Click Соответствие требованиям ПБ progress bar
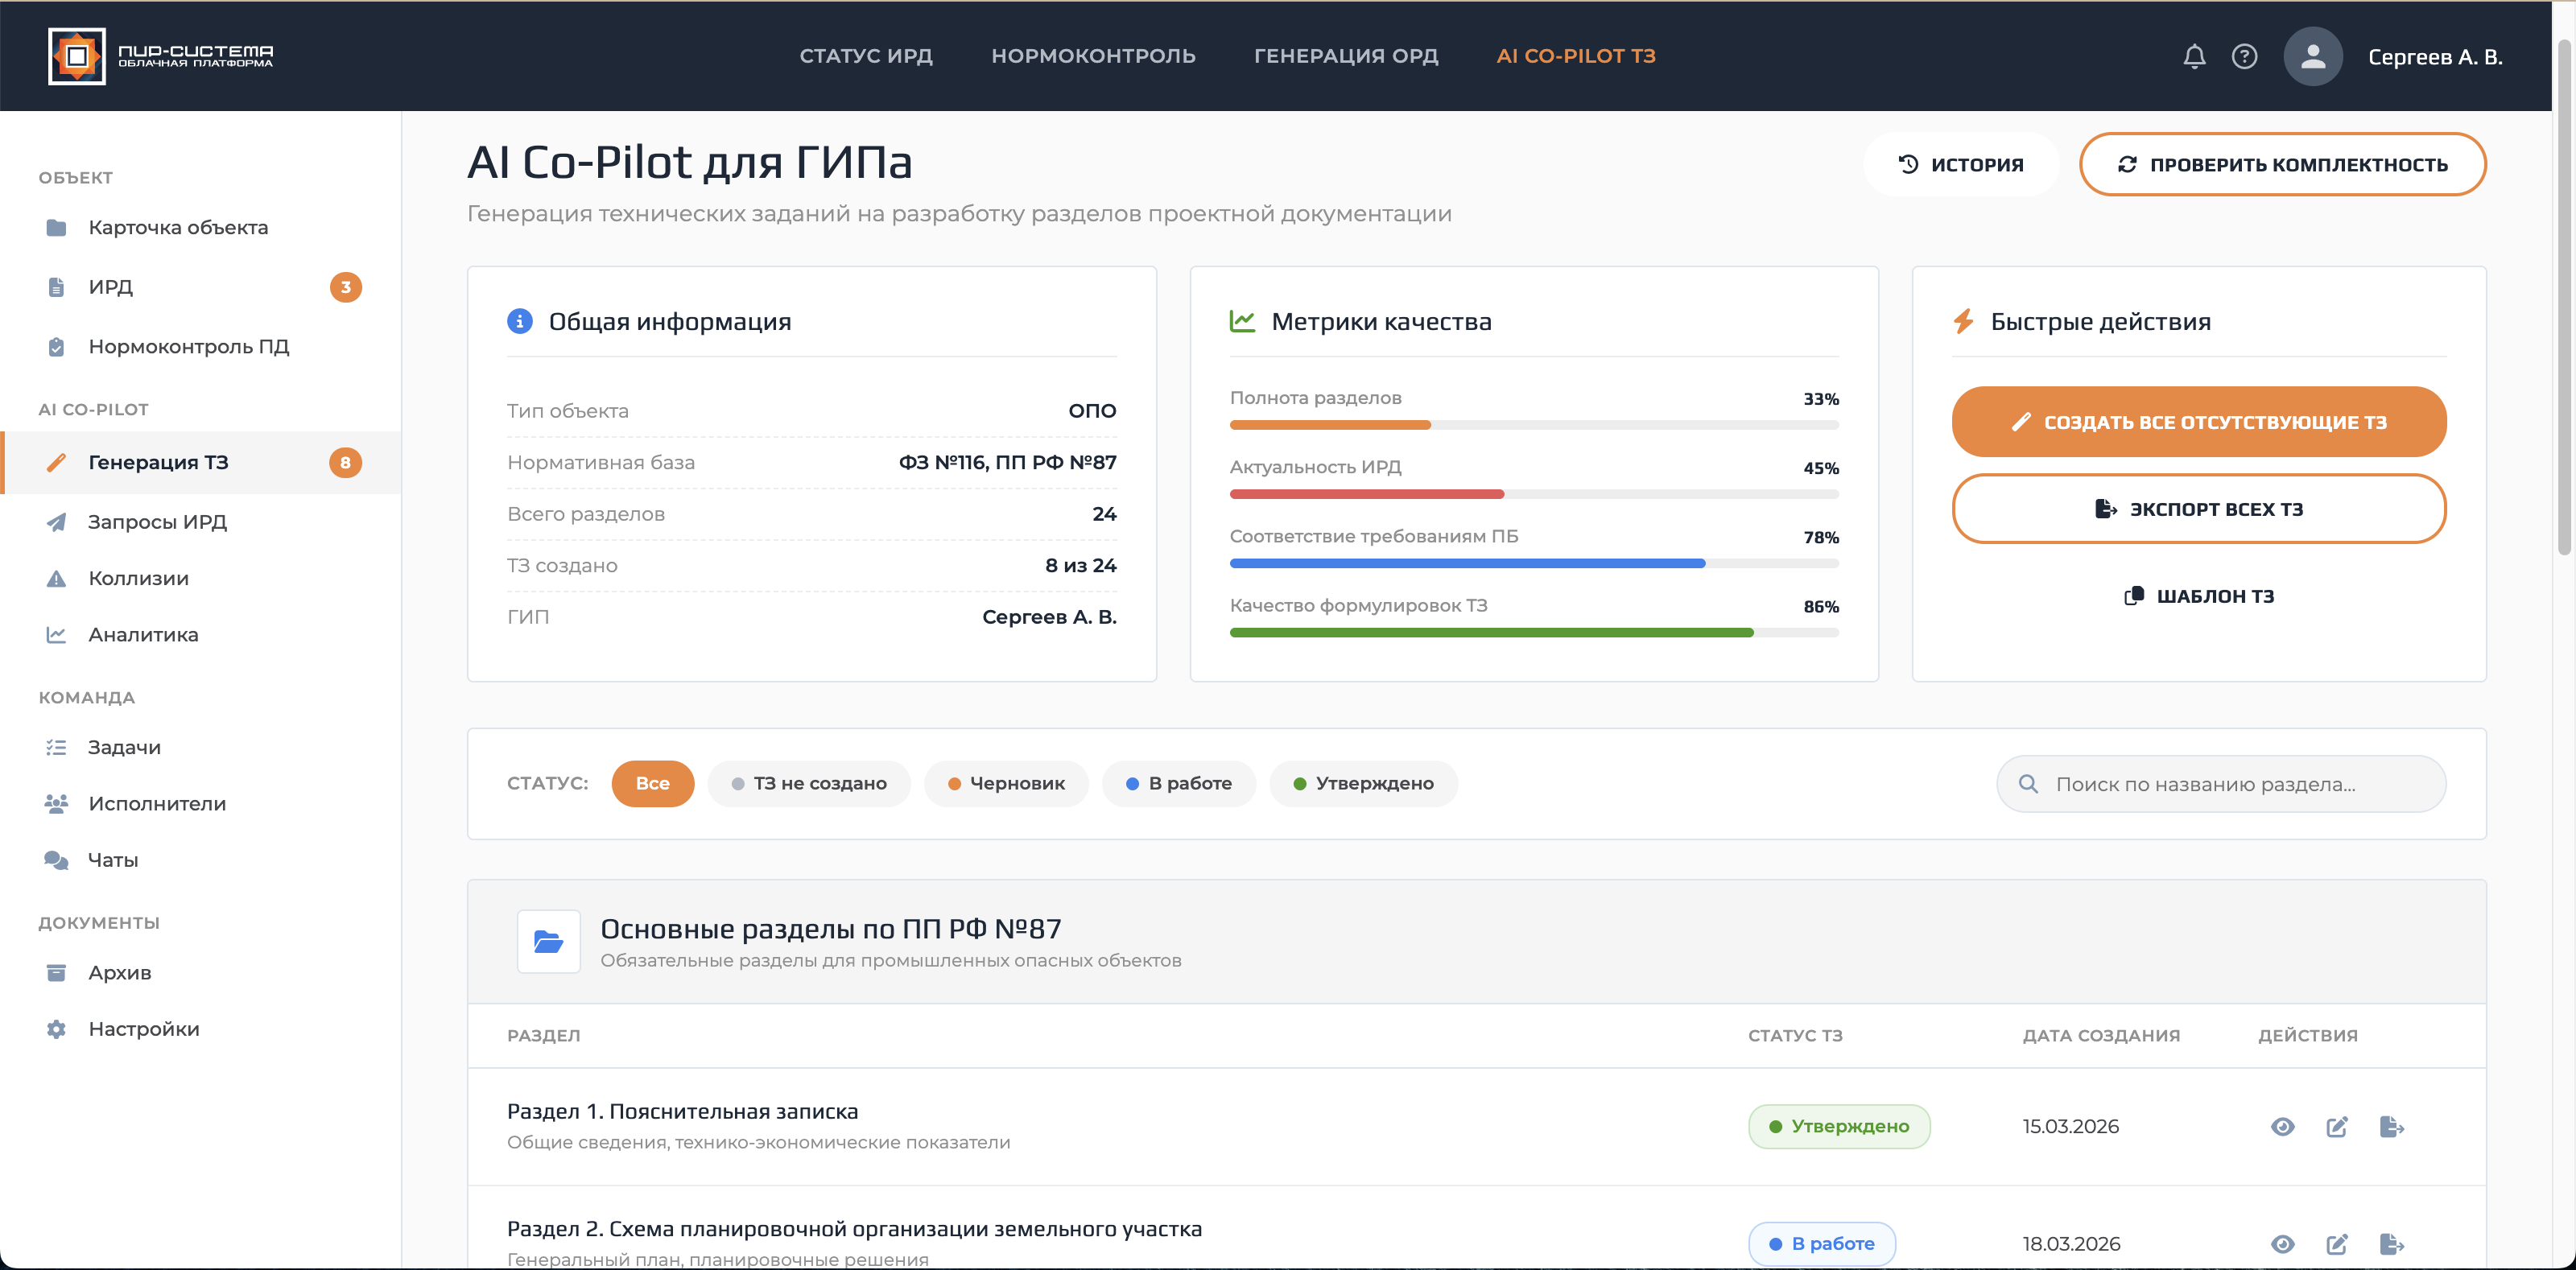The width and height of the screenshot is (2576, 1270). (1533, 564)
